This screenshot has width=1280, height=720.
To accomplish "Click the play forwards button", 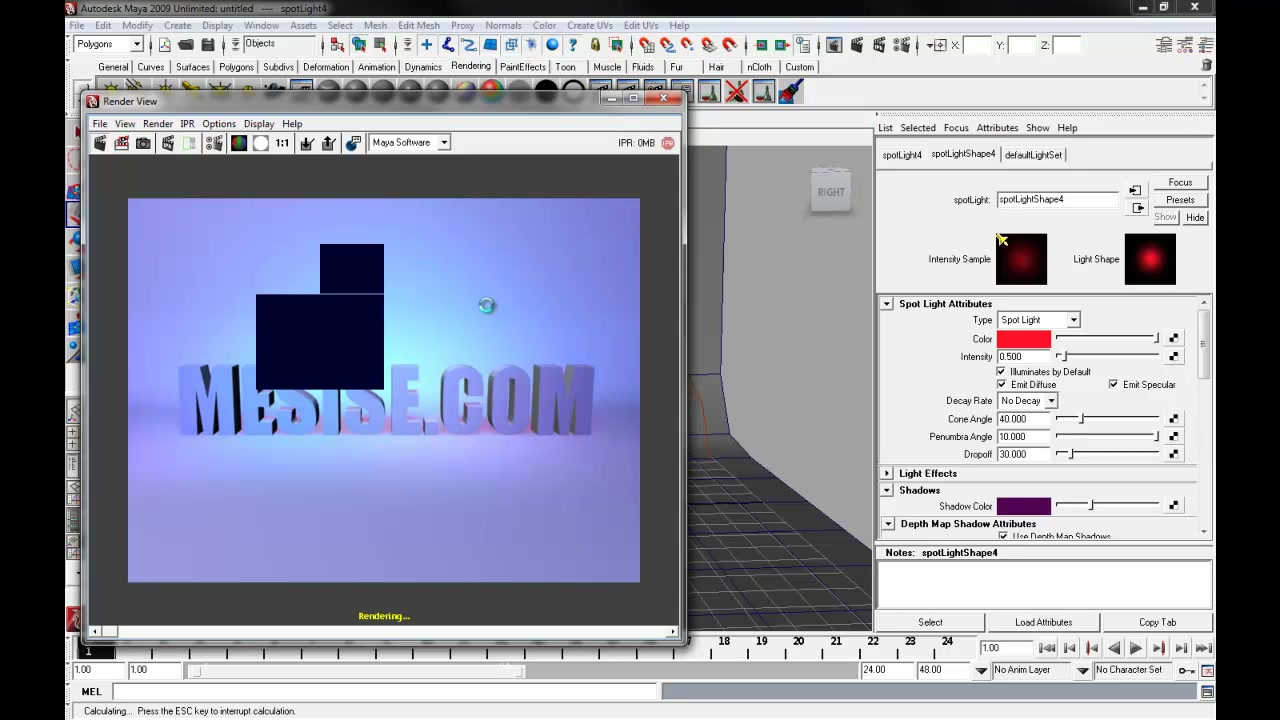I will [x=1135, y=649].
